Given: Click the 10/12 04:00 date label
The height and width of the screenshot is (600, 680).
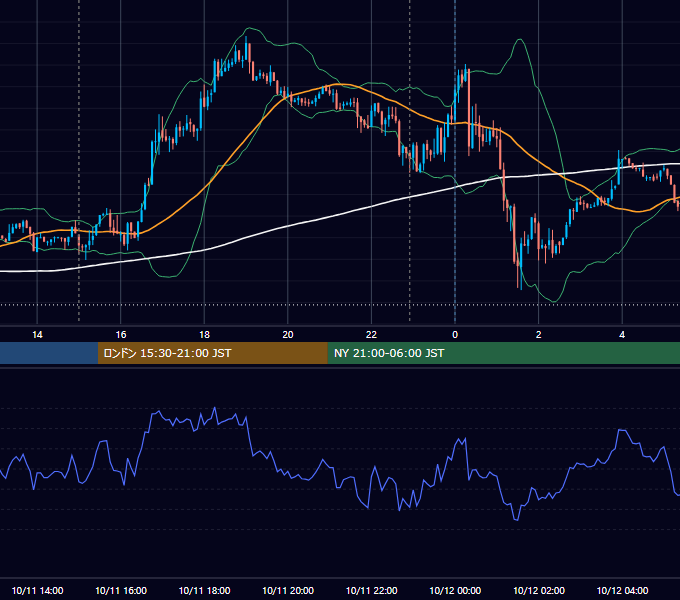Looking at the screenshot, I should [622, 590].
